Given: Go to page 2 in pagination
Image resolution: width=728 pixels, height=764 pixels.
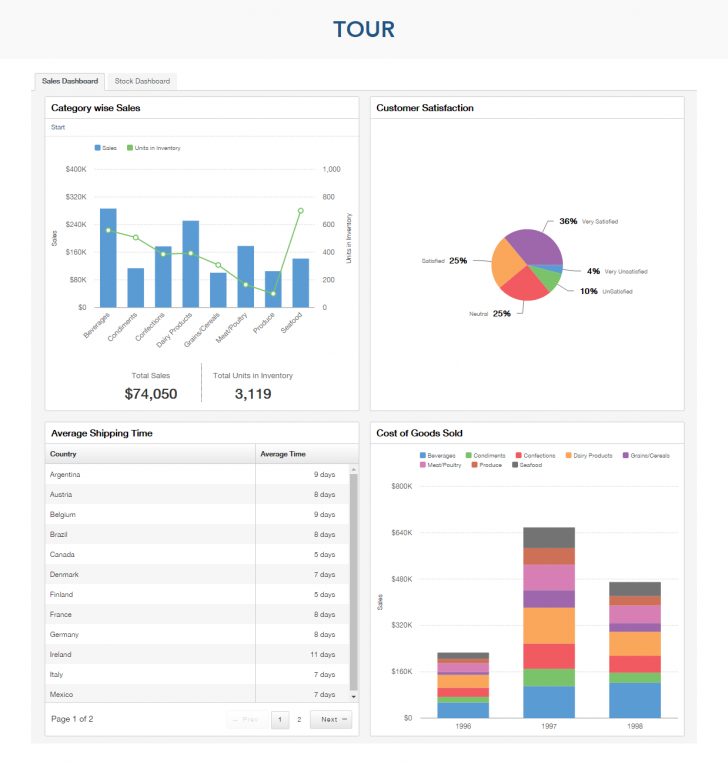Looking at the screenshot, I should 299,719.
